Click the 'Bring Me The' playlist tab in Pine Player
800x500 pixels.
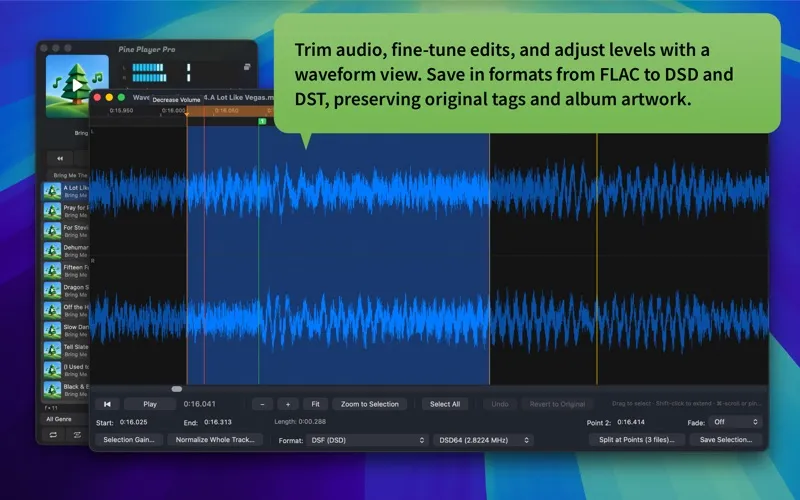tap(70, 175)
